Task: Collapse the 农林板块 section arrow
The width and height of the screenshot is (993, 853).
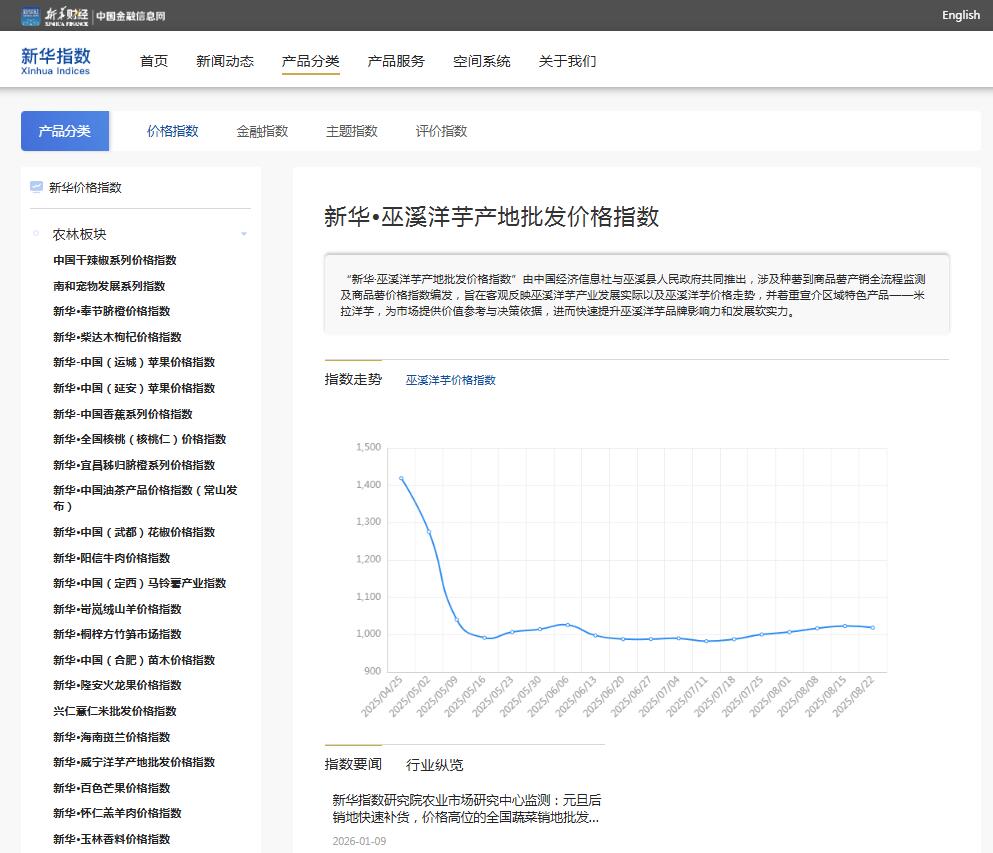Action: 244,235
